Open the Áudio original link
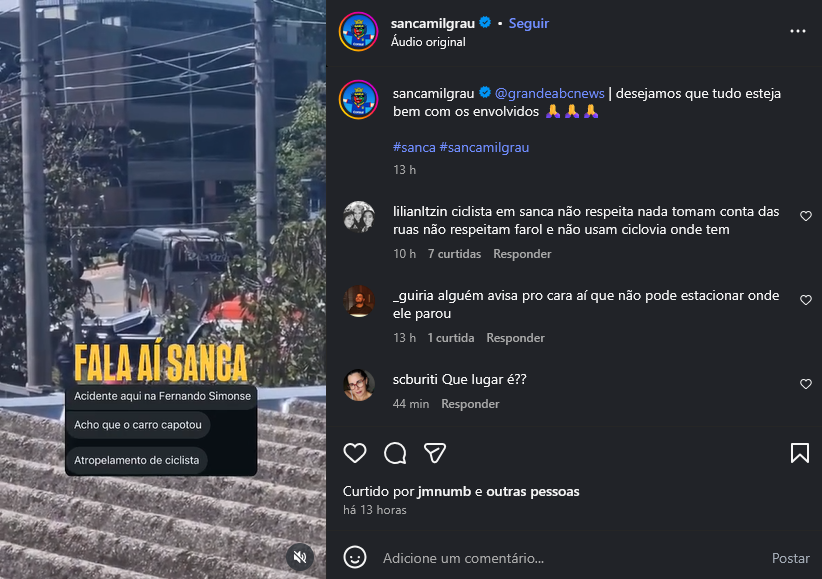822x579 pixels. click(428, 42)
